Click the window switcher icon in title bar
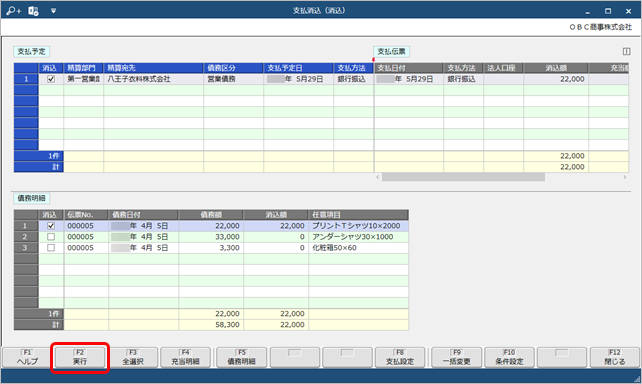The width and height of the screenshot is (642, 384). 34,11
